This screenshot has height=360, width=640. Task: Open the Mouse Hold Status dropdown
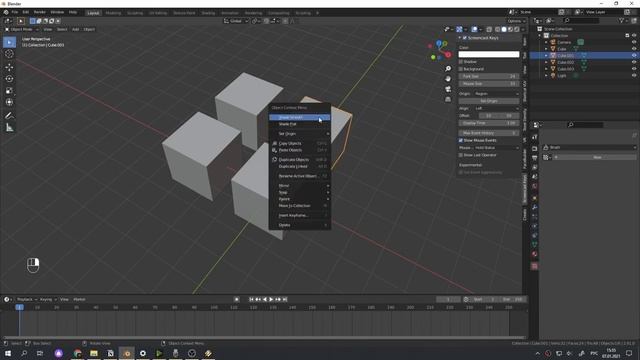pos(496,148)
